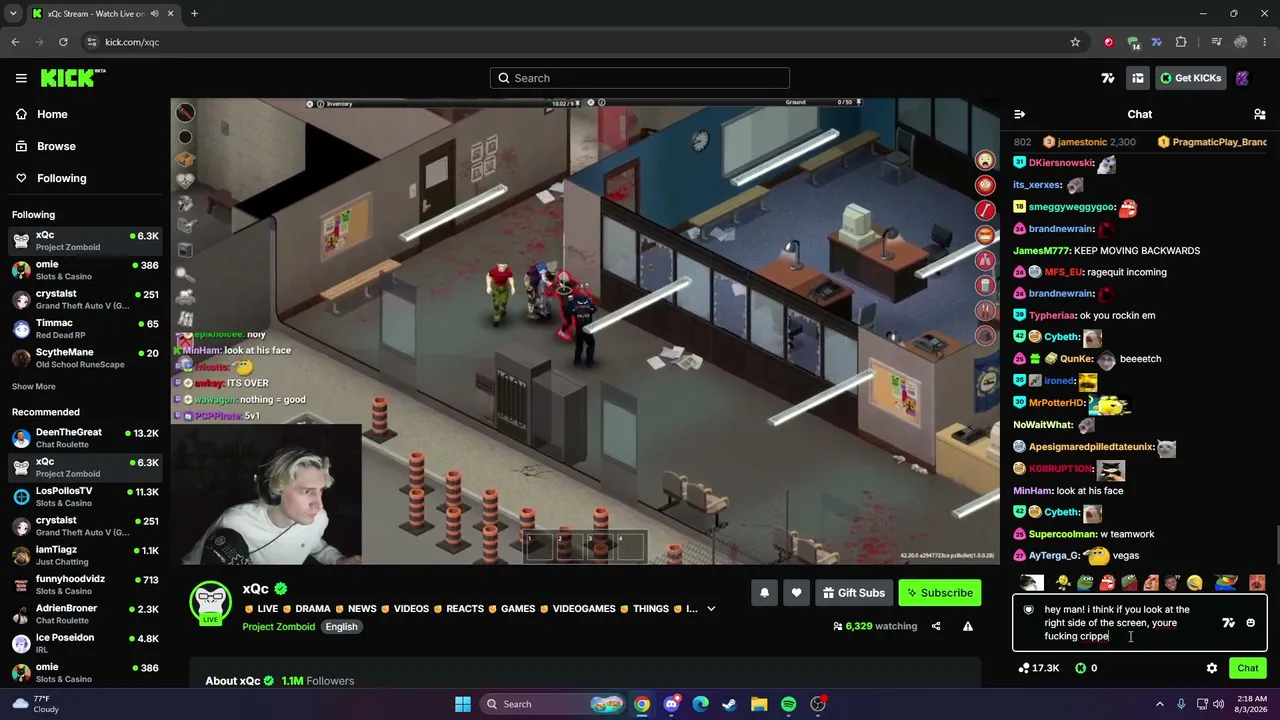
Task: Report the stream with warning icon
Action: point(968,626)
